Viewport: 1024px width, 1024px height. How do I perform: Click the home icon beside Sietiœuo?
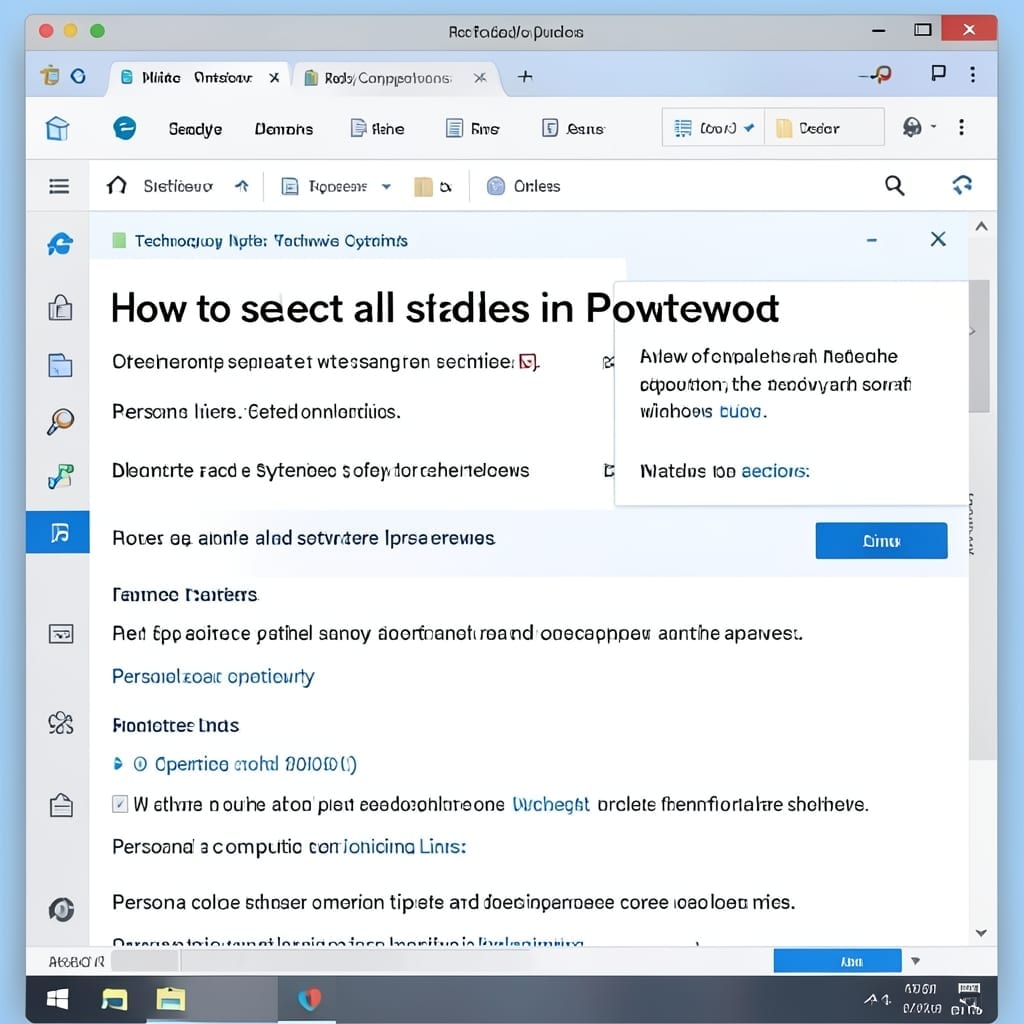tap(116, 185)
